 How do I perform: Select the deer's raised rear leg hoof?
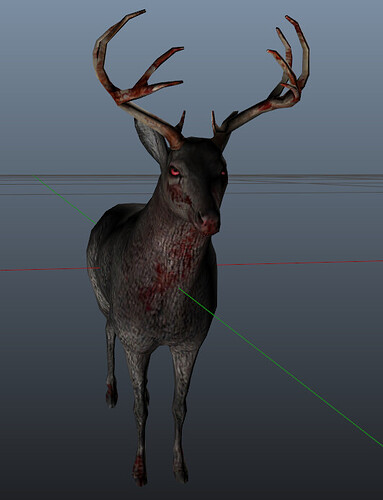point(111,396)
